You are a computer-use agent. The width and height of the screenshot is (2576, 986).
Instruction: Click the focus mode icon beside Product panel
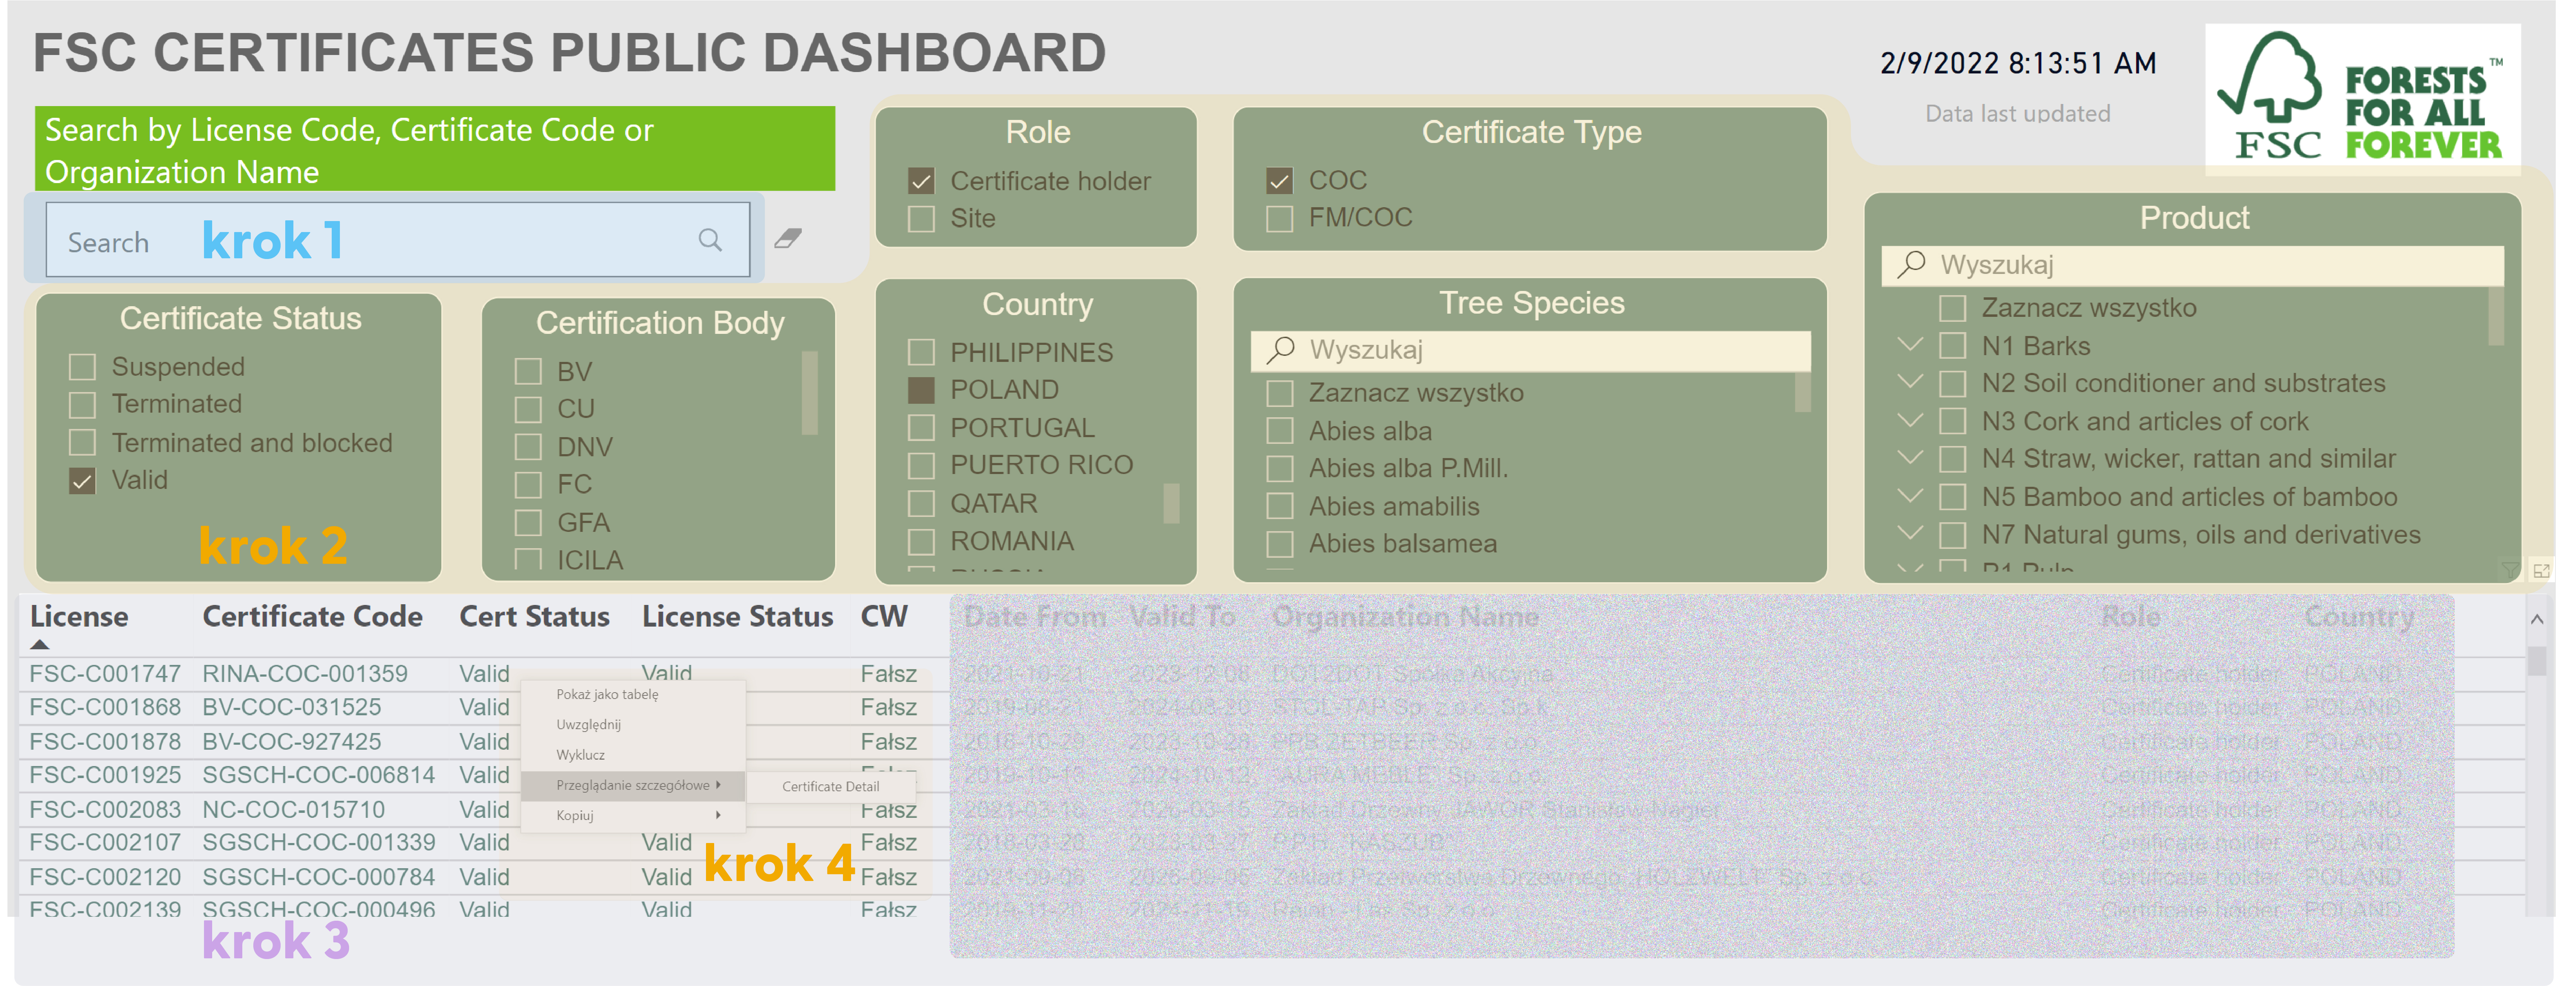2541,570
